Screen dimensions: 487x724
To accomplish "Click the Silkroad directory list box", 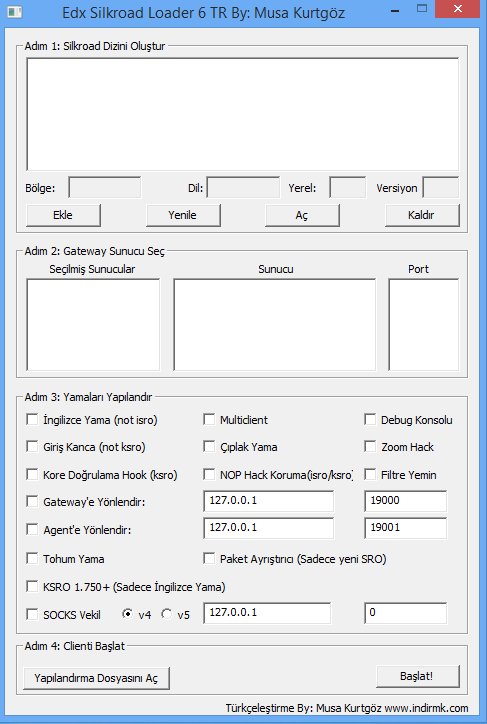I will point(243,114).
